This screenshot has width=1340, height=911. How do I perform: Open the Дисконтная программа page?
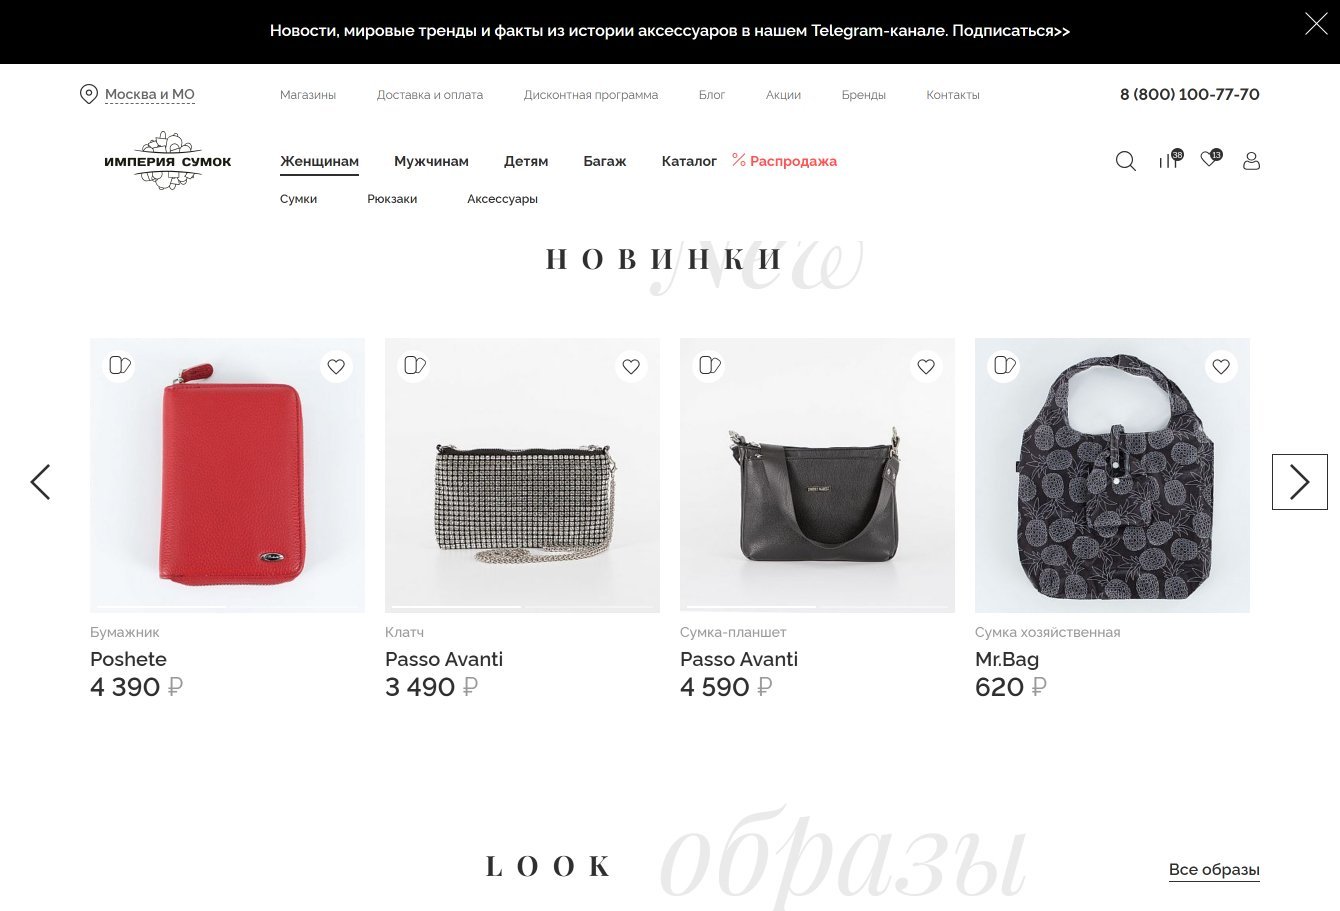tap(591, 95)
